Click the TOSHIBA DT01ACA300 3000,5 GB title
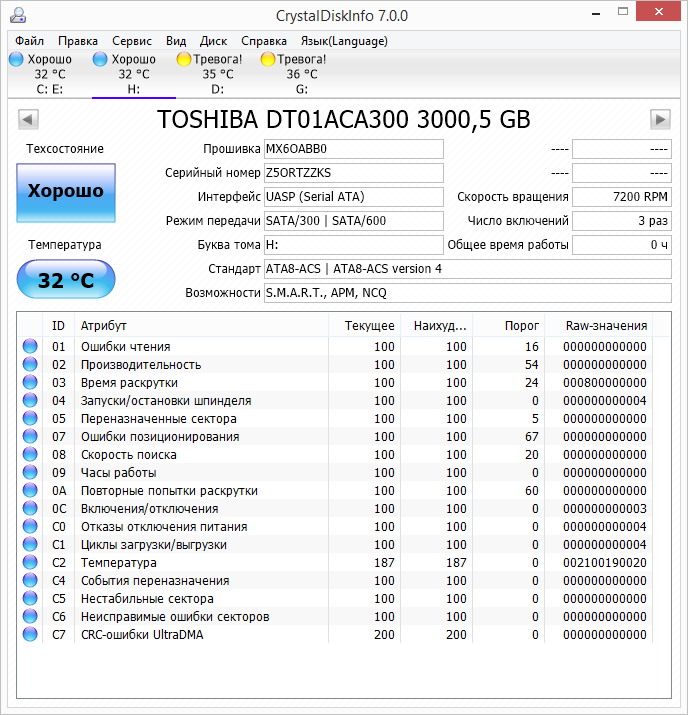 pyautogui.click(x=344, y=119)
